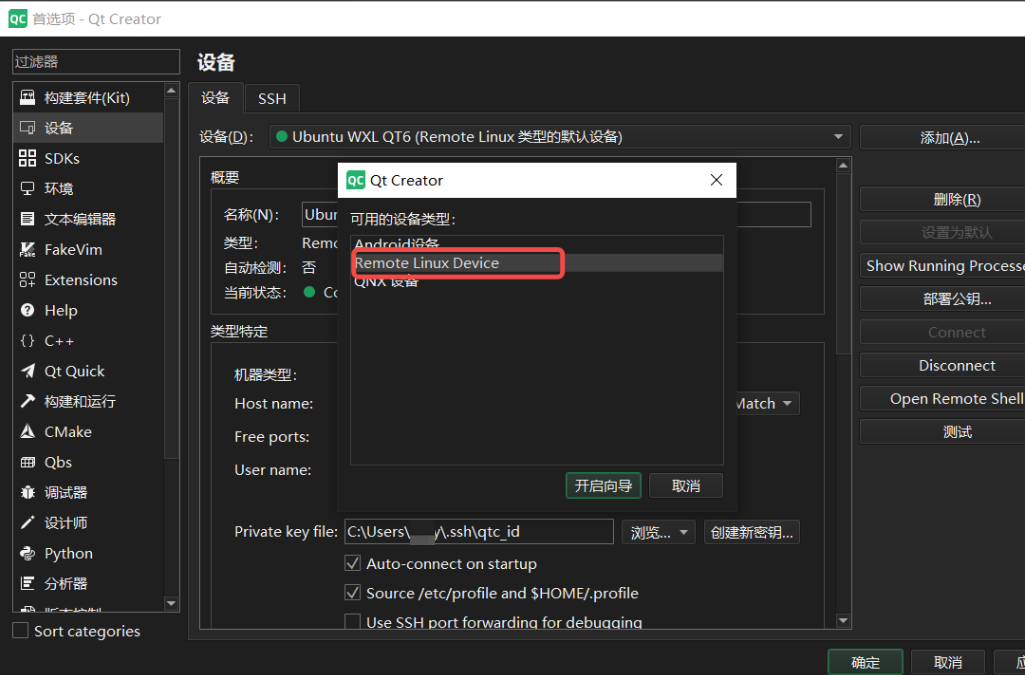This screenshot has height=675, width=1025.
Task: Open the 浏览... browse dropdown arrow
Action: [x=684, y=533]
